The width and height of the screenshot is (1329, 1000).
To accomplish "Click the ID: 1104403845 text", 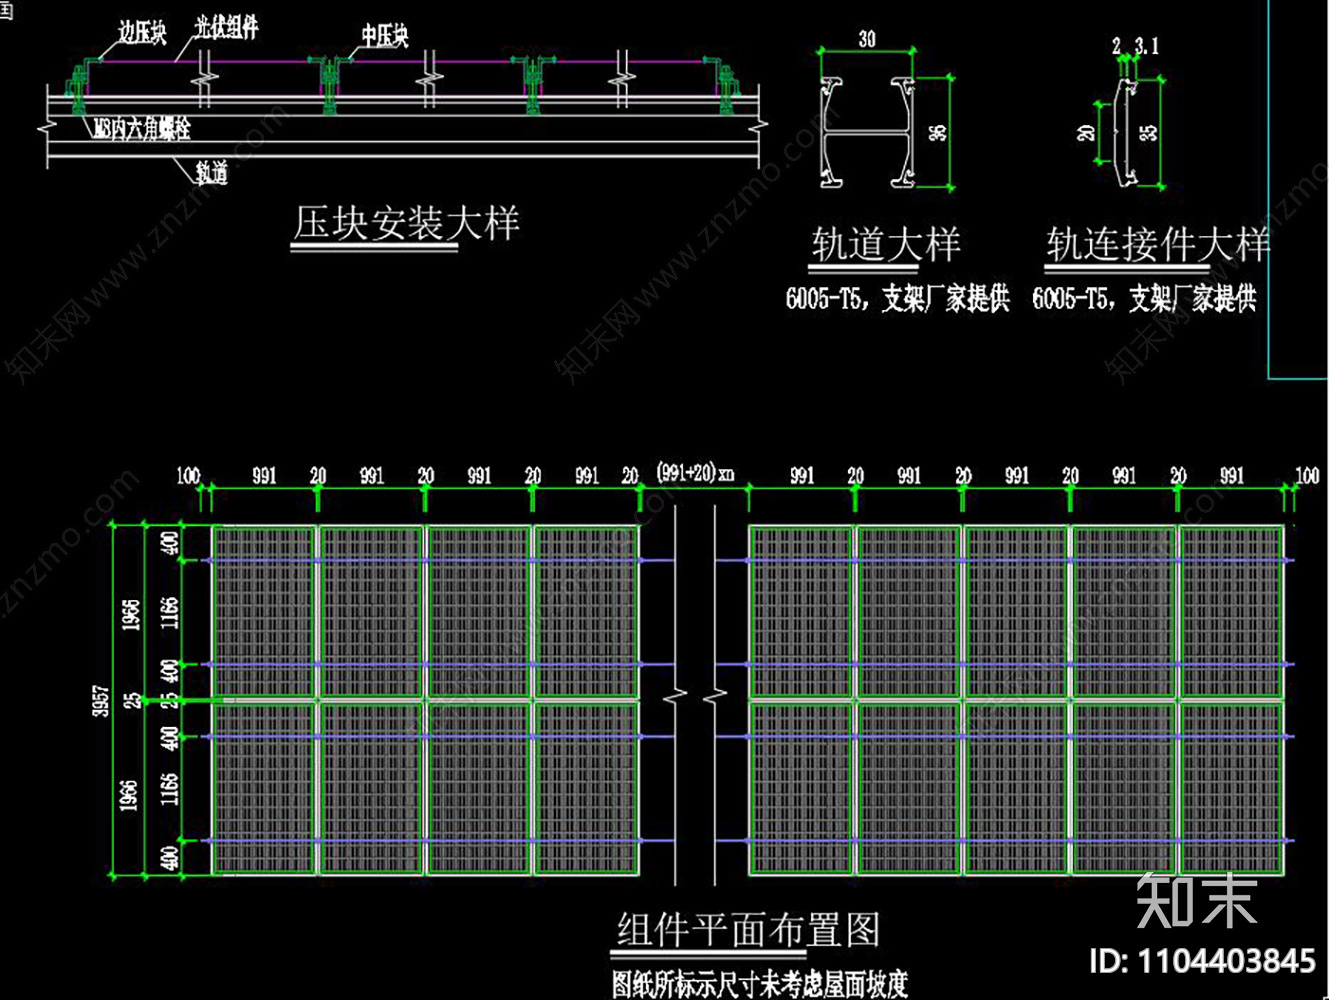I will 1202,961.
